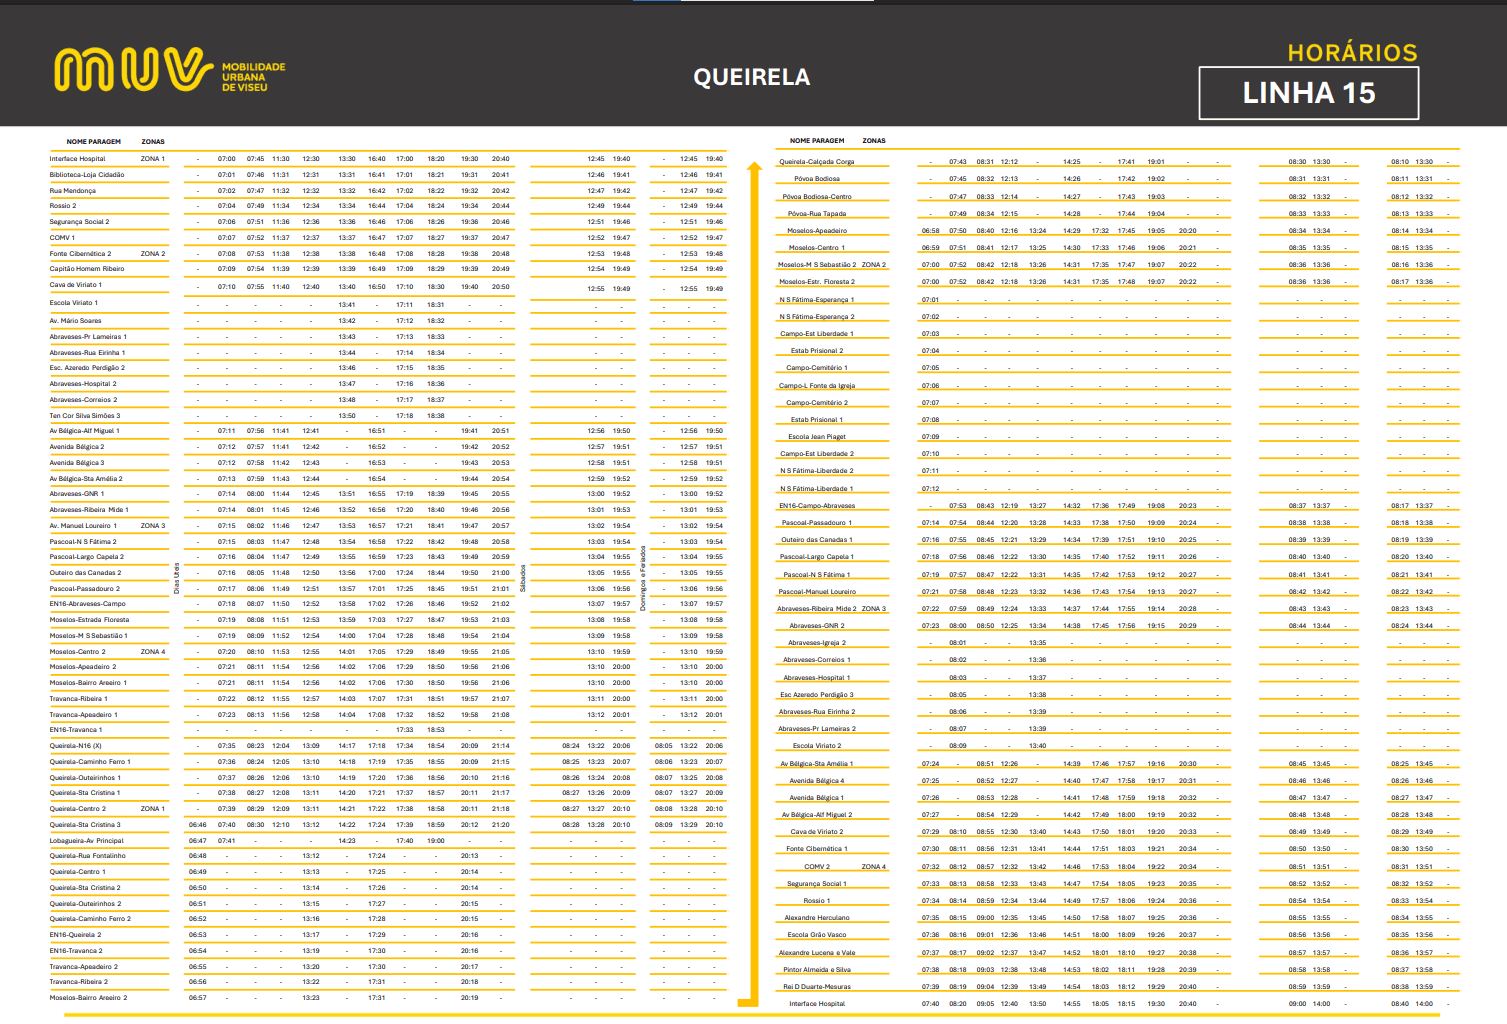Click the Alexandre Herculano stop name

(816, 918)
